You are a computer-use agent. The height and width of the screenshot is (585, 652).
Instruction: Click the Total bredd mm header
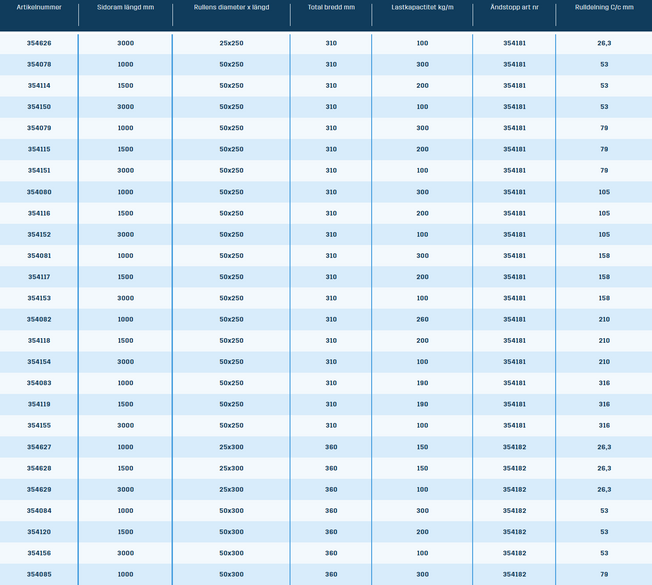point(331,7)
